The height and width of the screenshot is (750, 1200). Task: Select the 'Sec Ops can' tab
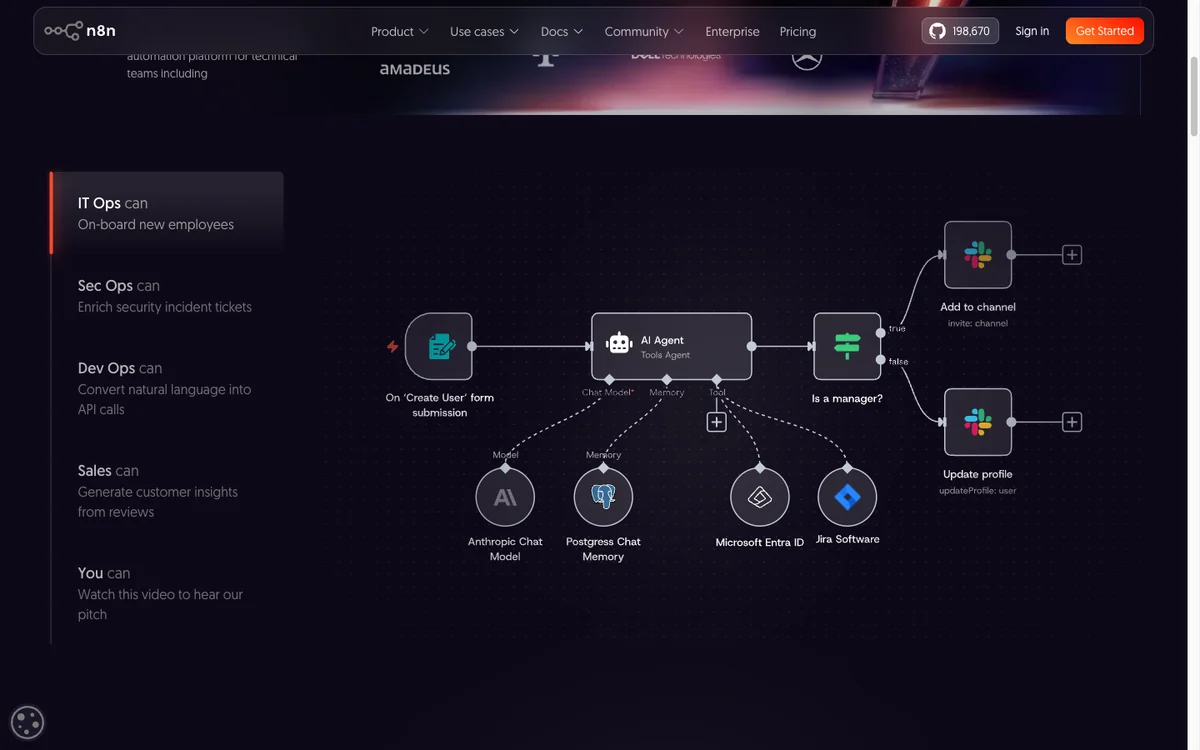click(167, 296)
